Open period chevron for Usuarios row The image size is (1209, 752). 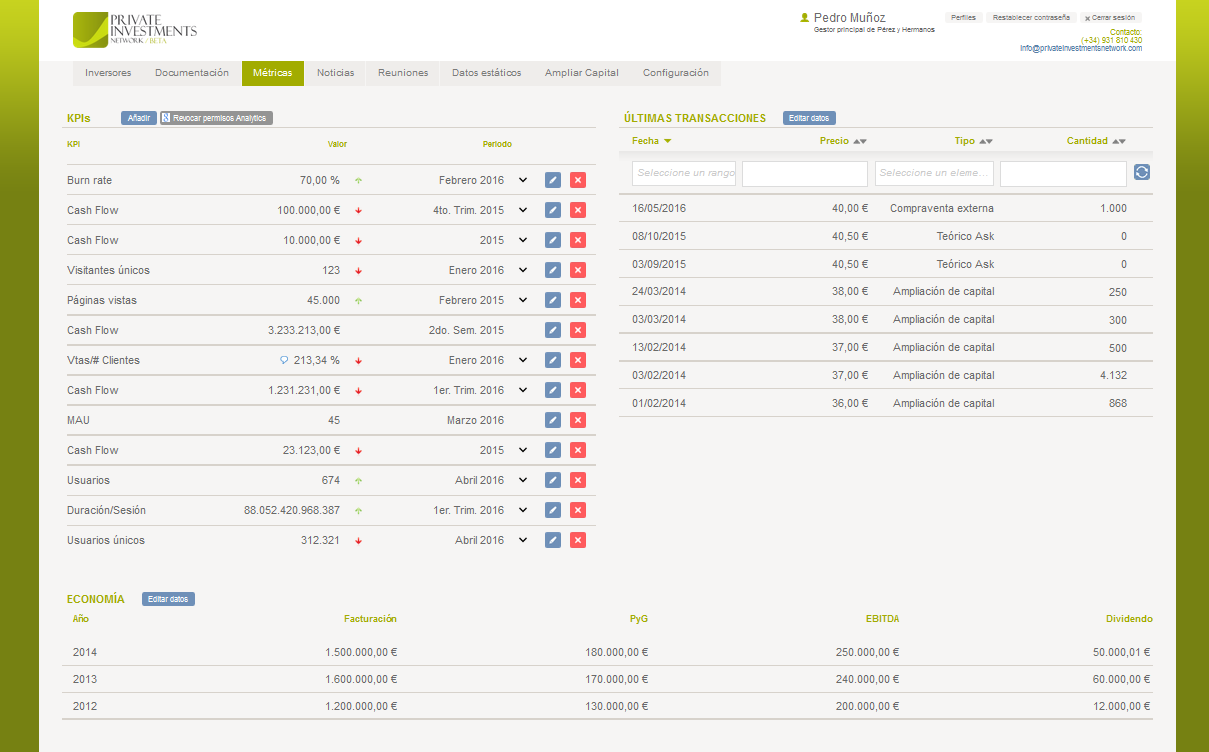tap(522, 480)
